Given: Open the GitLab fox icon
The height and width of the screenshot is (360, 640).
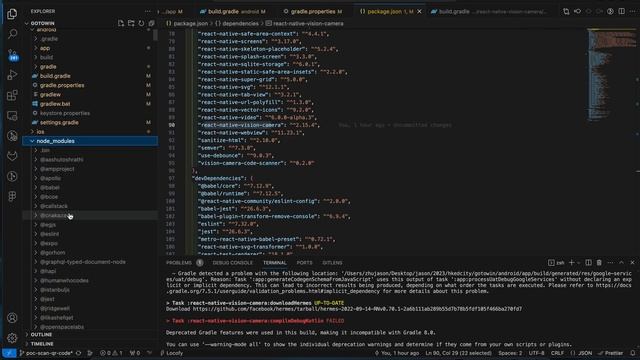Looking at the screenshot, I should 12,156.
